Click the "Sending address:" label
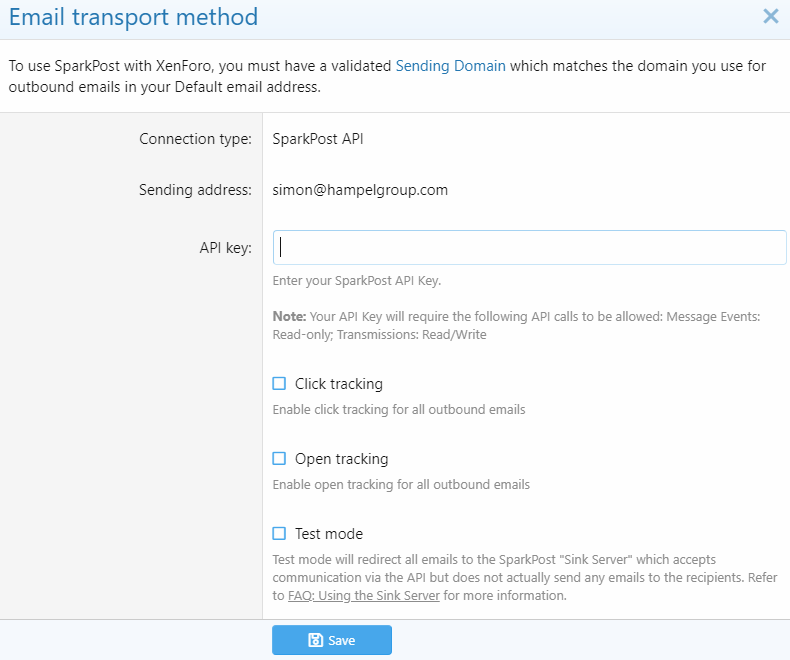 [195, 190]
